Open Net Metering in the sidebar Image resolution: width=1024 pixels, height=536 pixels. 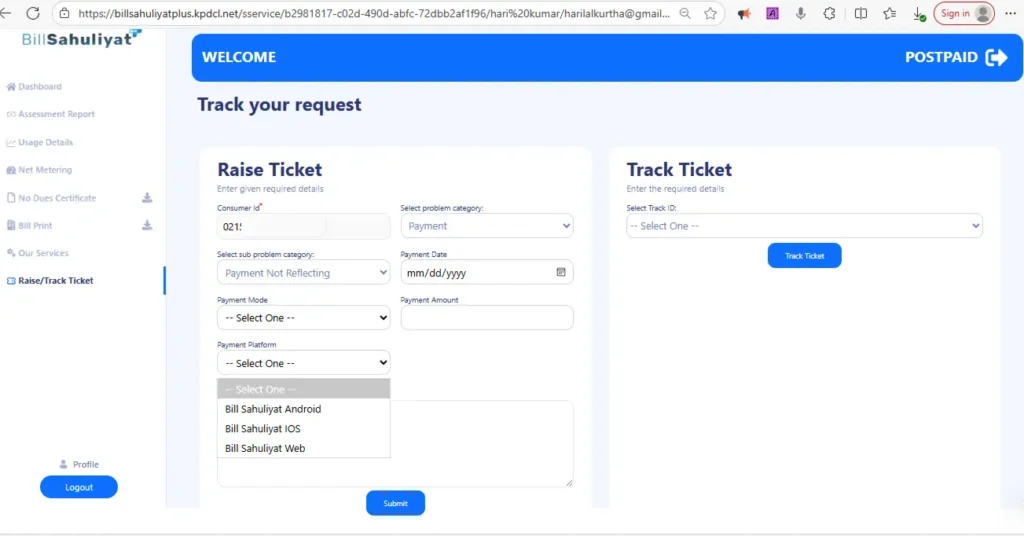(45, 170)
